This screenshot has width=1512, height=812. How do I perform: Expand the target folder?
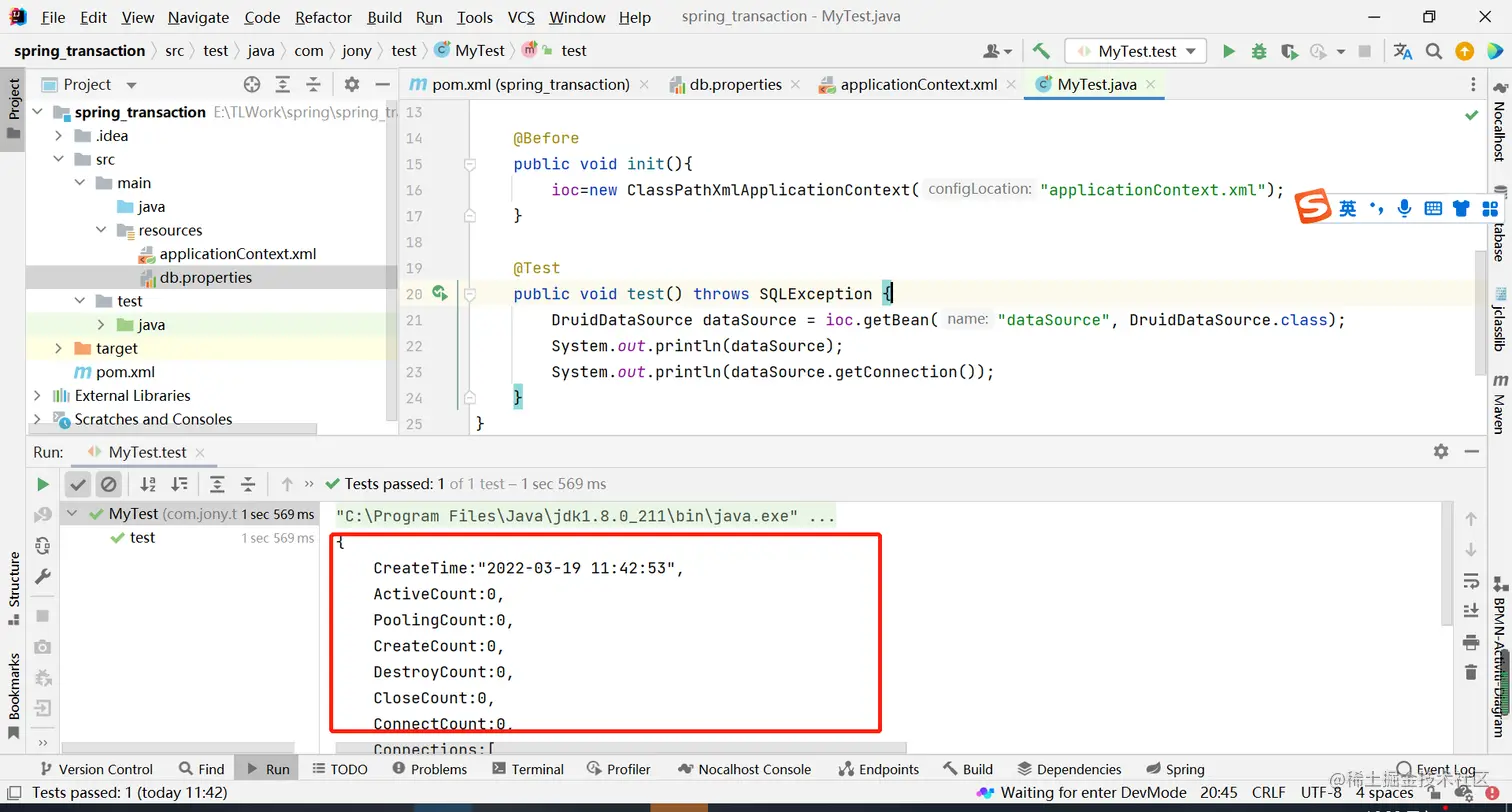[59, 349]
